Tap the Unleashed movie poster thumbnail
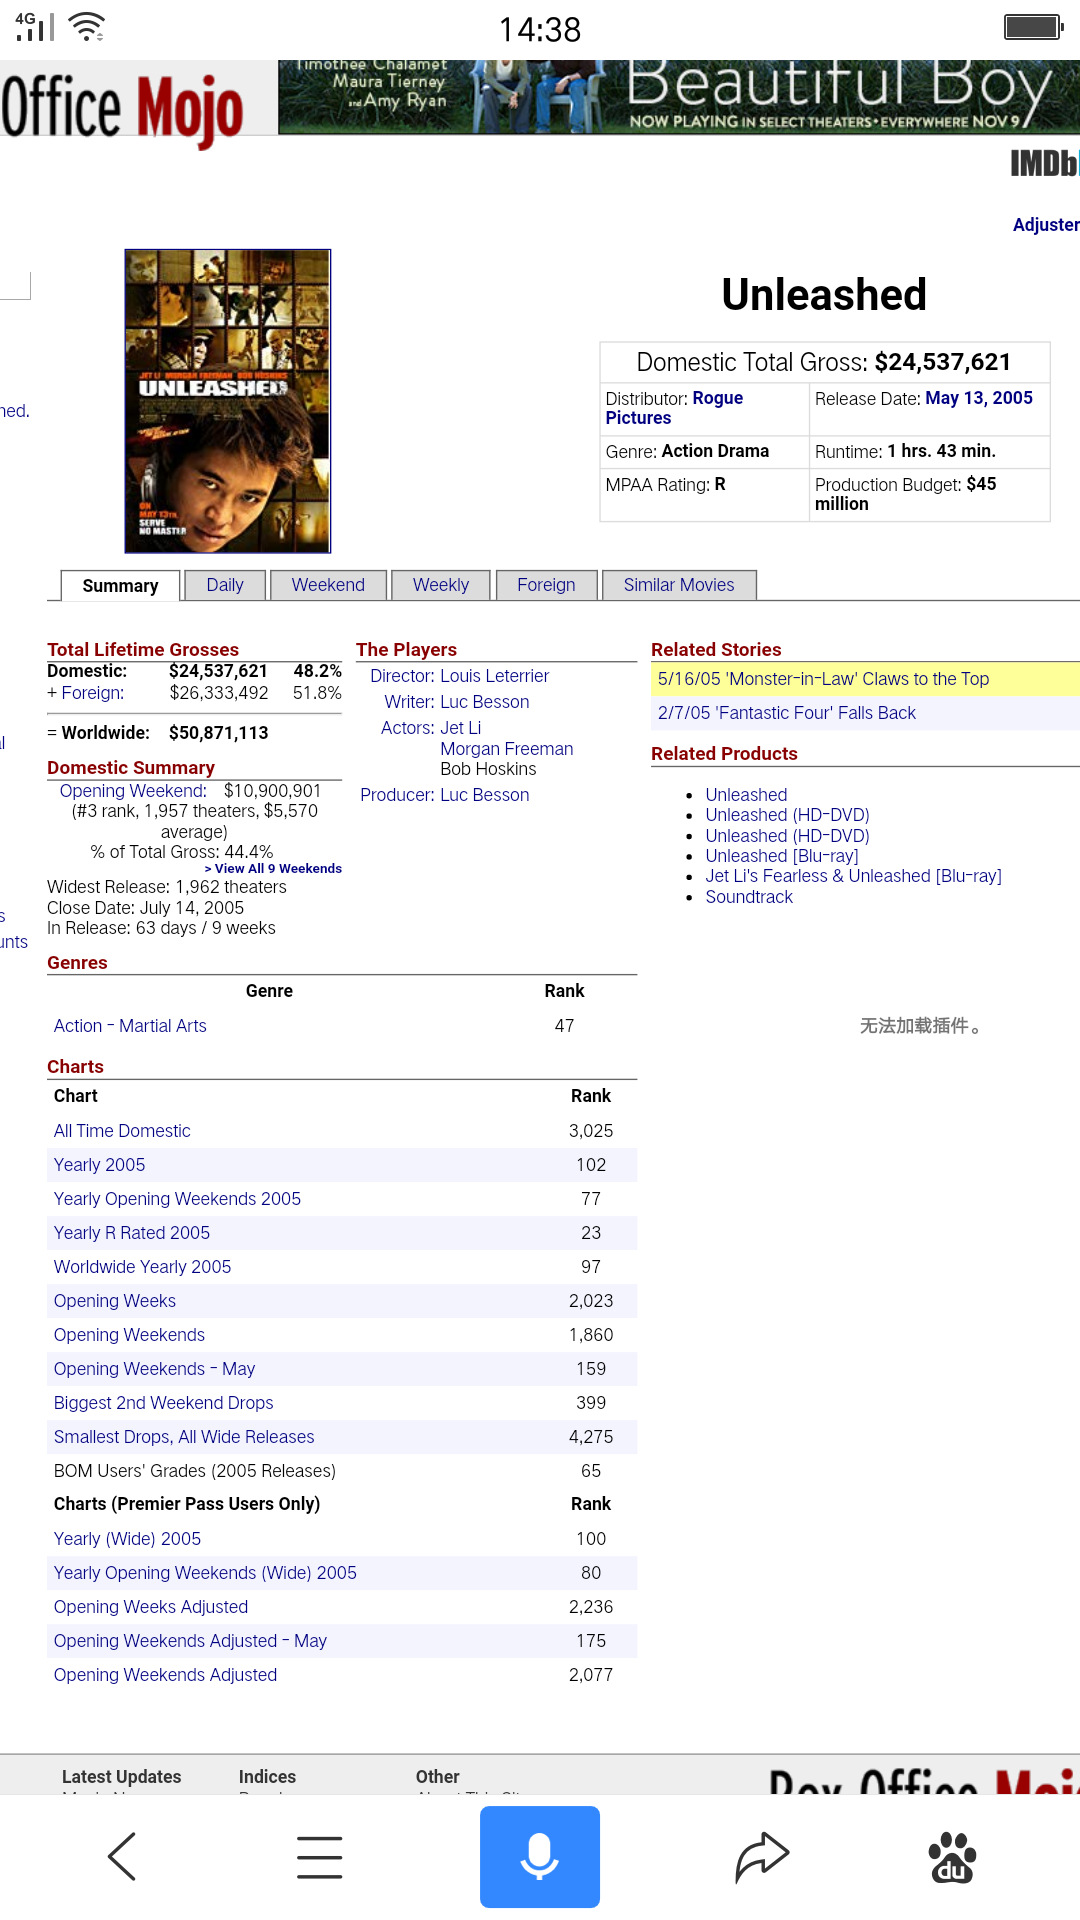 (228, 401)
